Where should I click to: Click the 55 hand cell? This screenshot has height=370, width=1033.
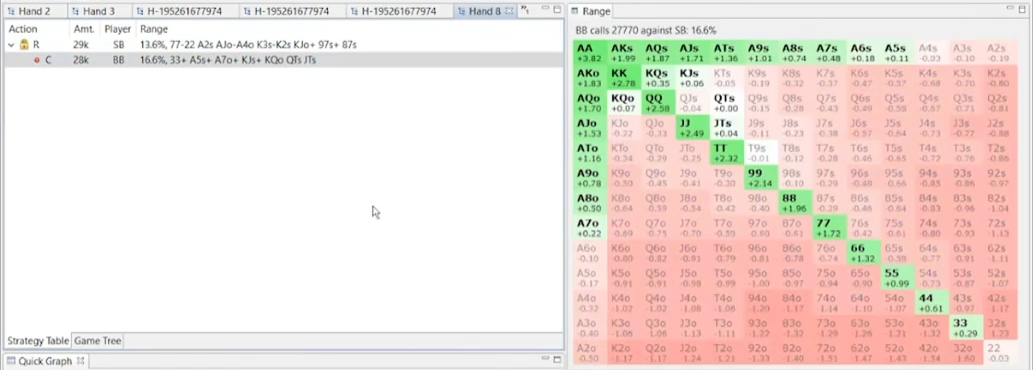pos(898,278)
